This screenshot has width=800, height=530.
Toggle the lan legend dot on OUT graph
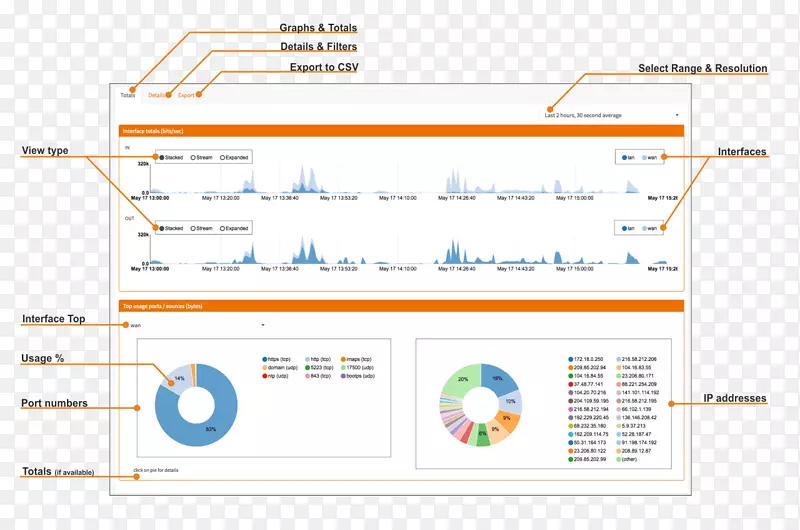click(624, 229)
